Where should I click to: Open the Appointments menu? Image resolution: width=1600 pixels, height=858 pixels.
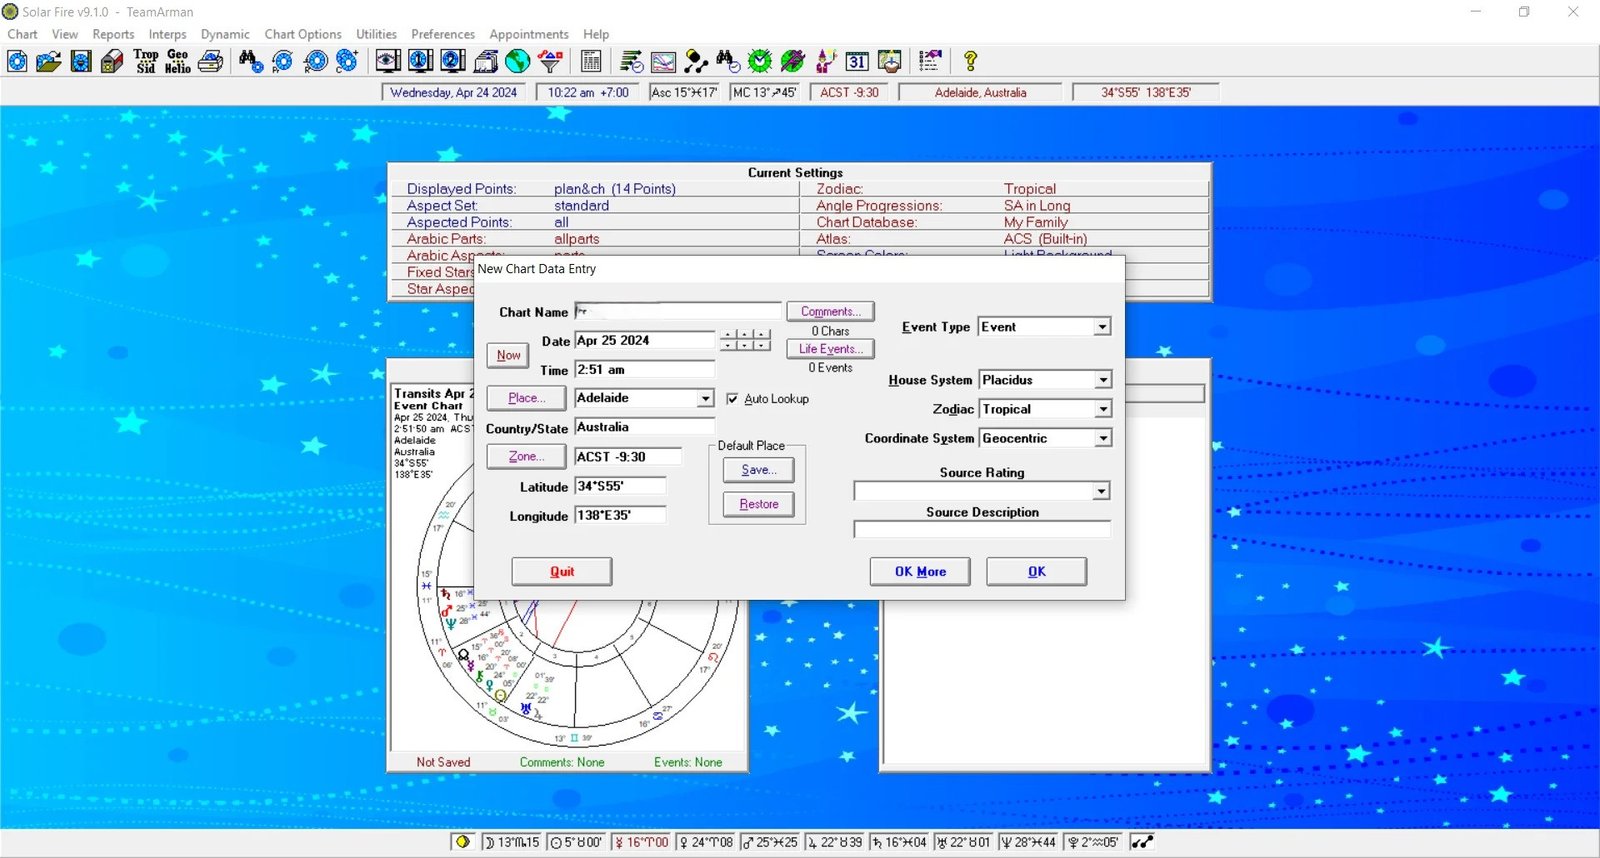pyautogui.click(x=529, y=34)
